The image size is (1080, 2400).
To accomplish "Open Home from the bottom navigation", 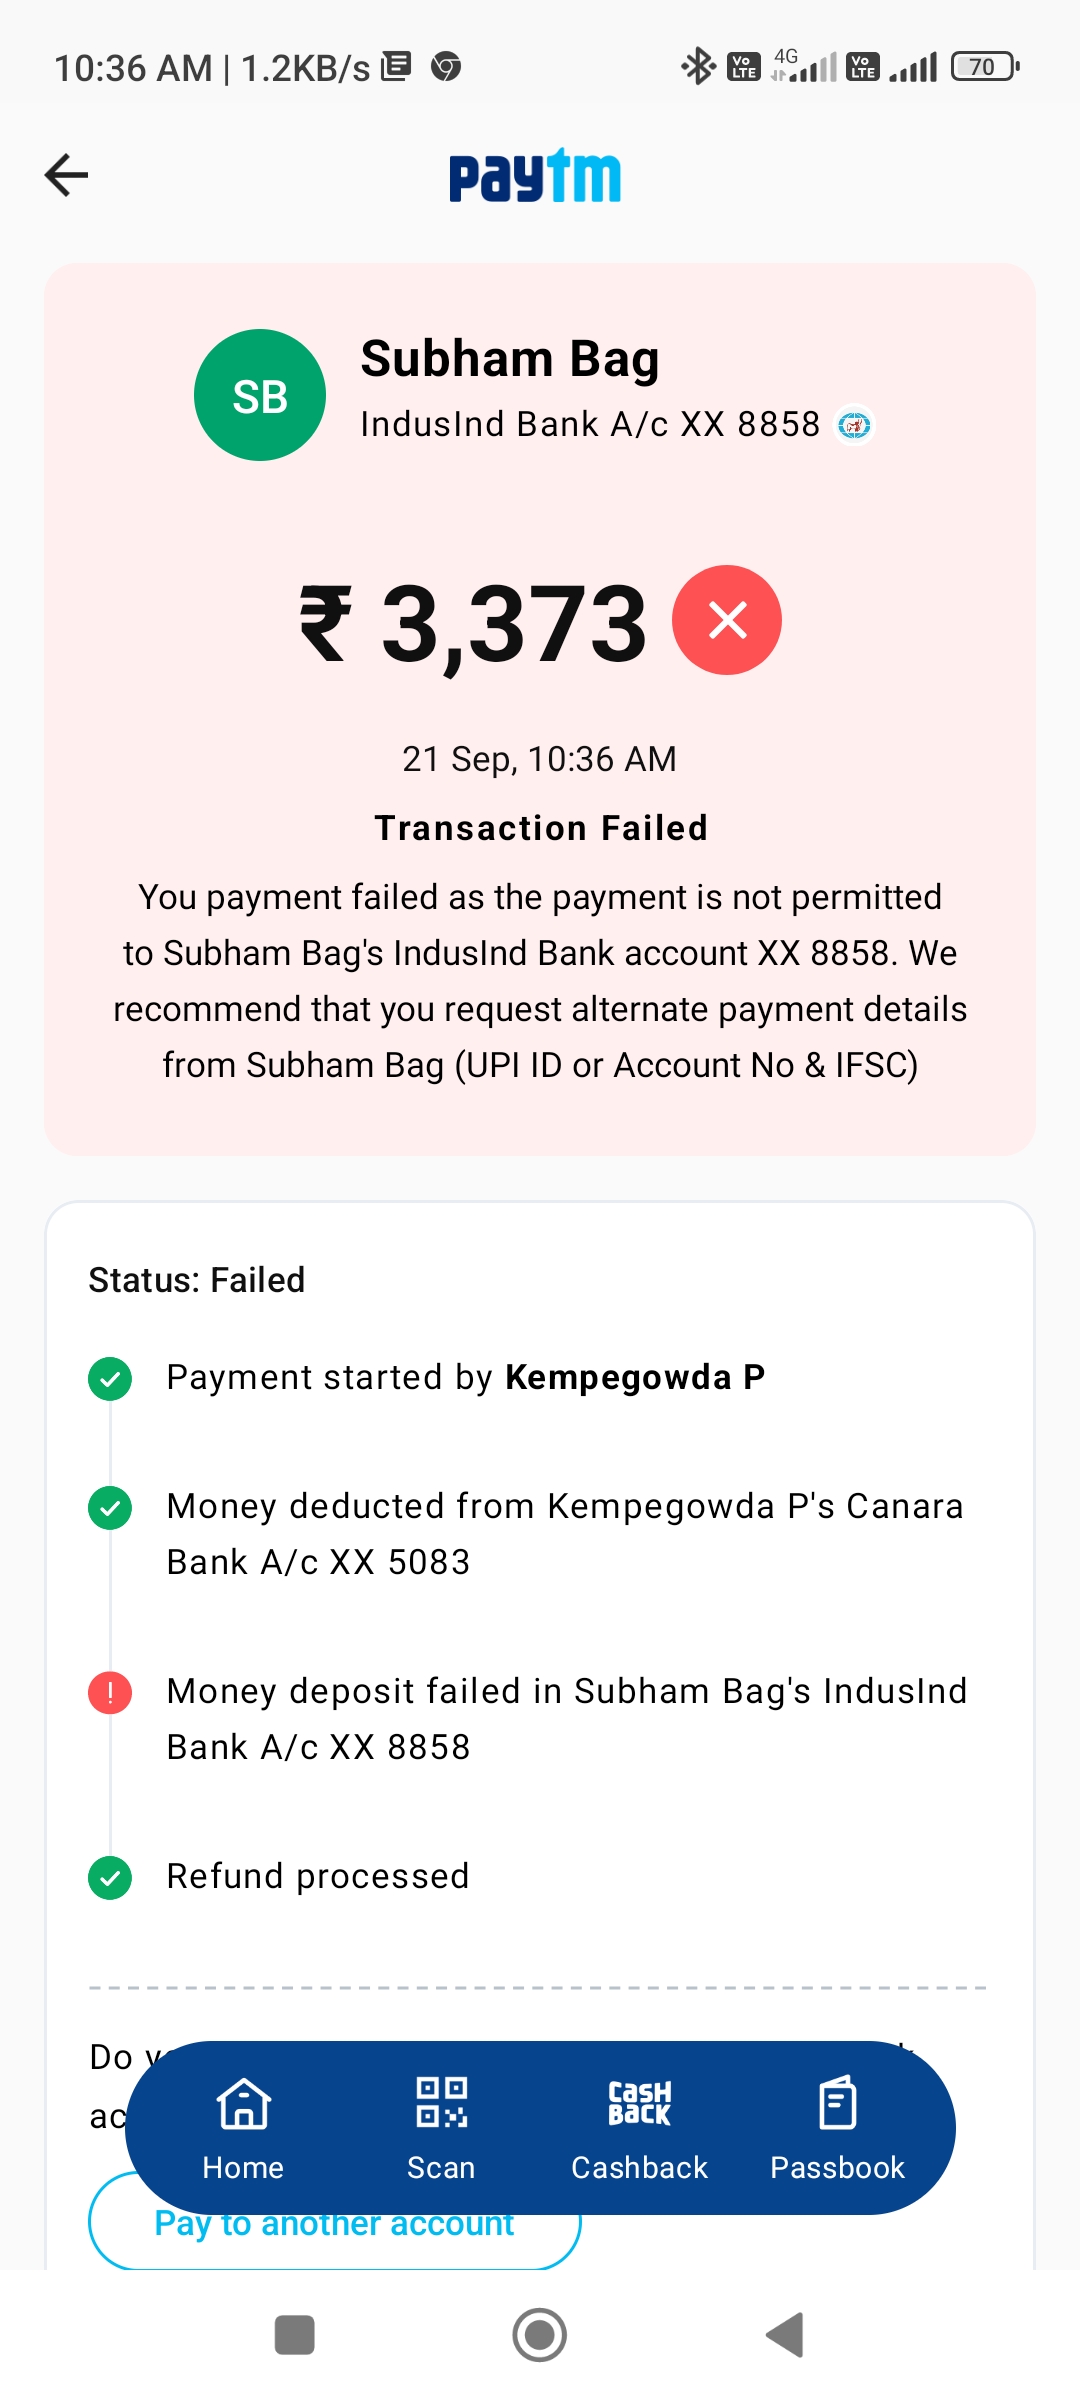I will pyautogui.click(x=243, y=2127).
